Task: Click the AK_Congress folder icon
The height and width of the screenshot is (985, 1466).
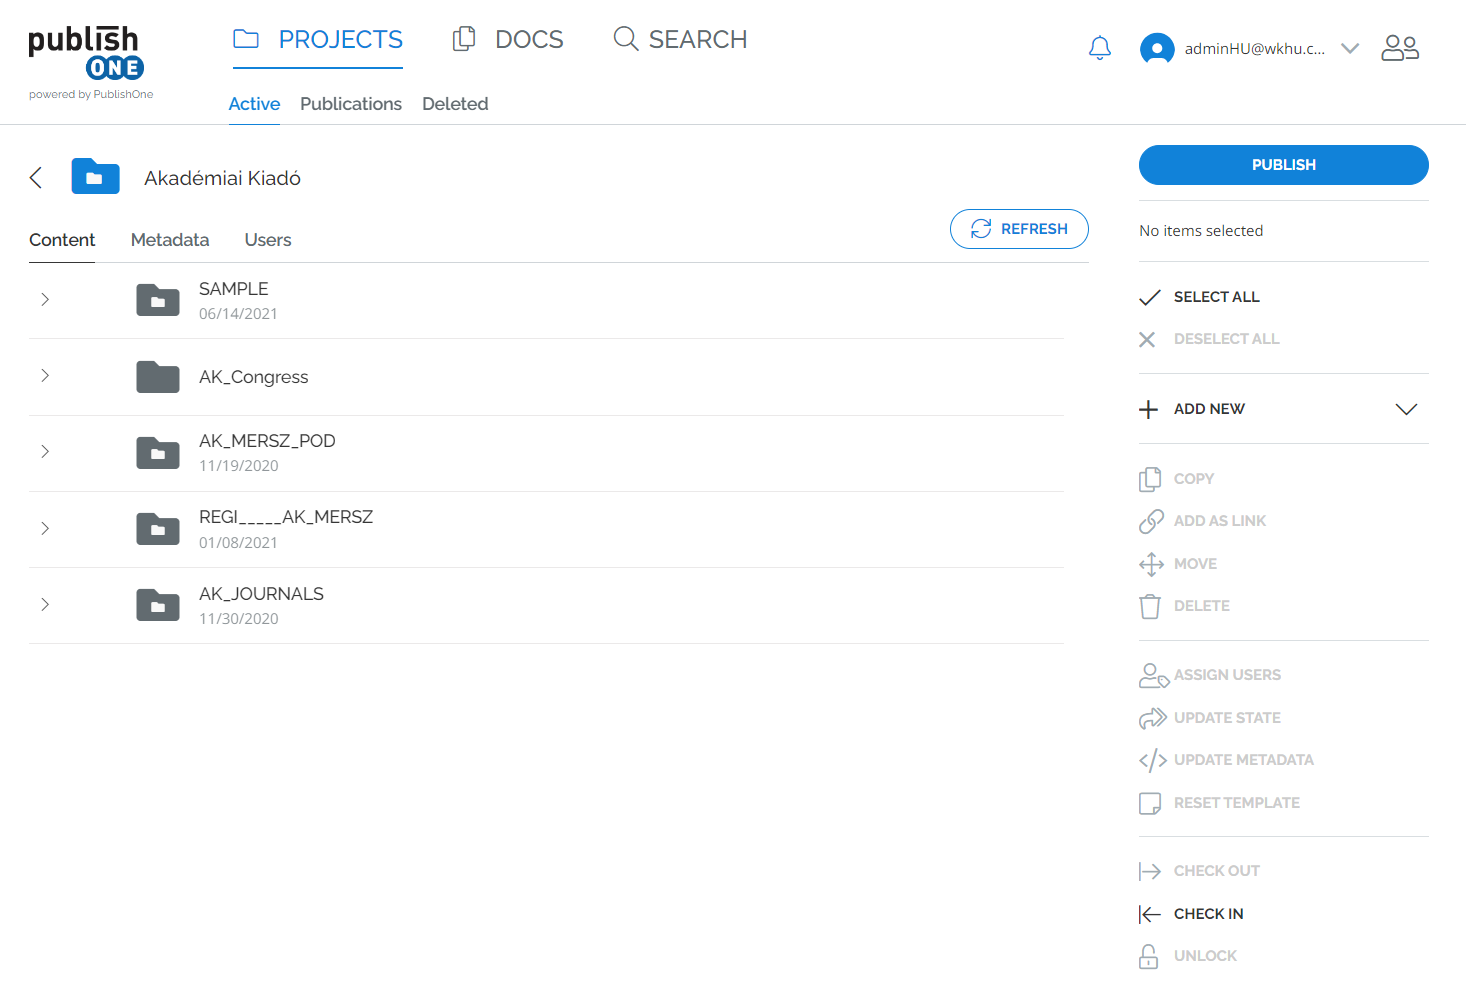Action: pyautogui.click(x=158, y=377)
